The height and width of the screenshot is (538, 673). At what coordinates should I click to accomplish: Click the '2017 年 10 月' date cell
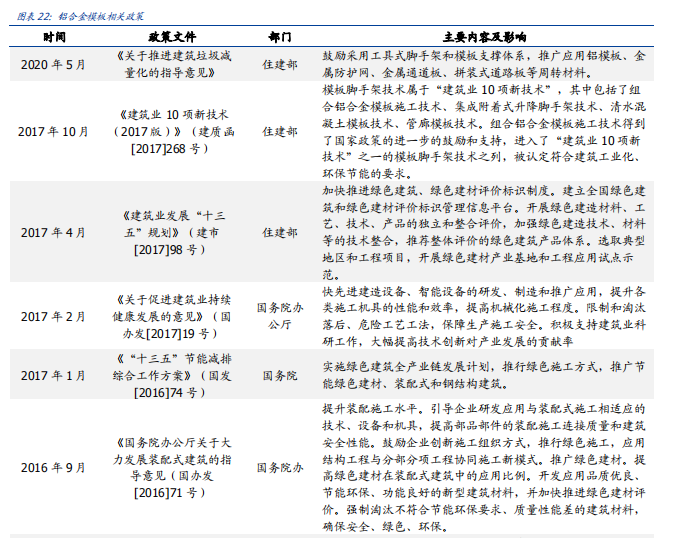(54, 131)
